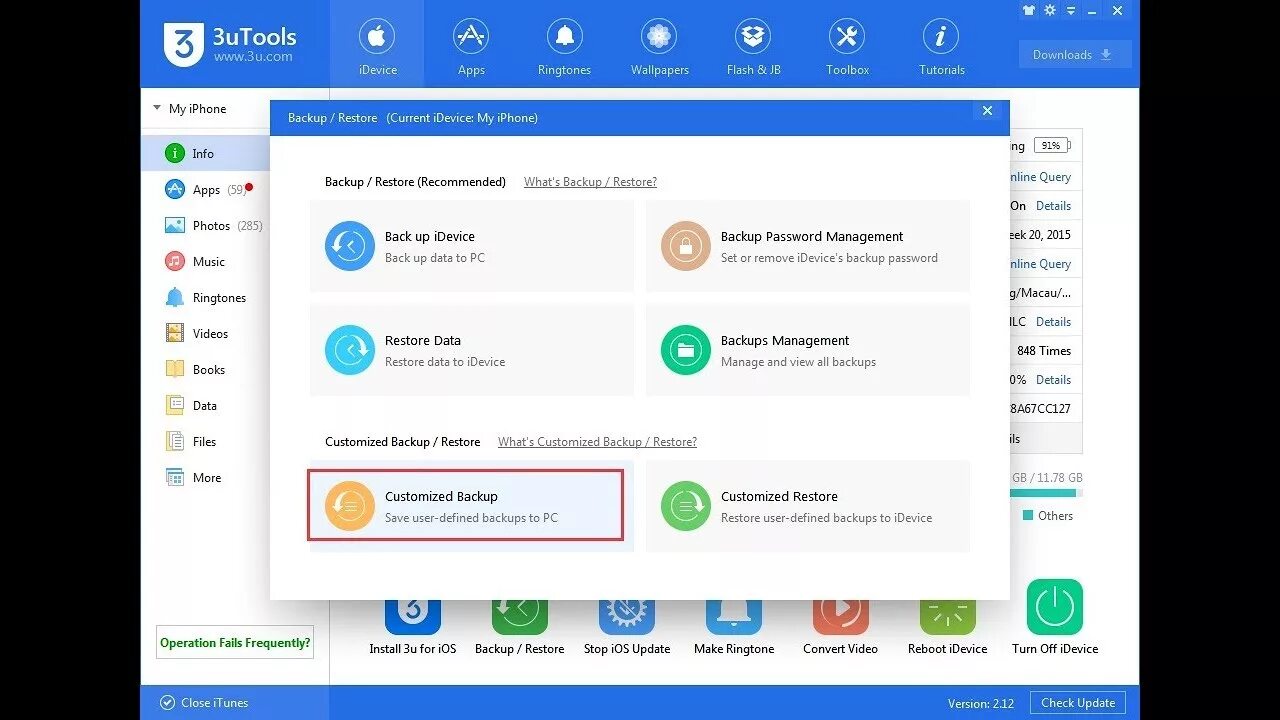Click the settings gear in title bar
Screen dimensions: 1280x720
point(1050,10)
